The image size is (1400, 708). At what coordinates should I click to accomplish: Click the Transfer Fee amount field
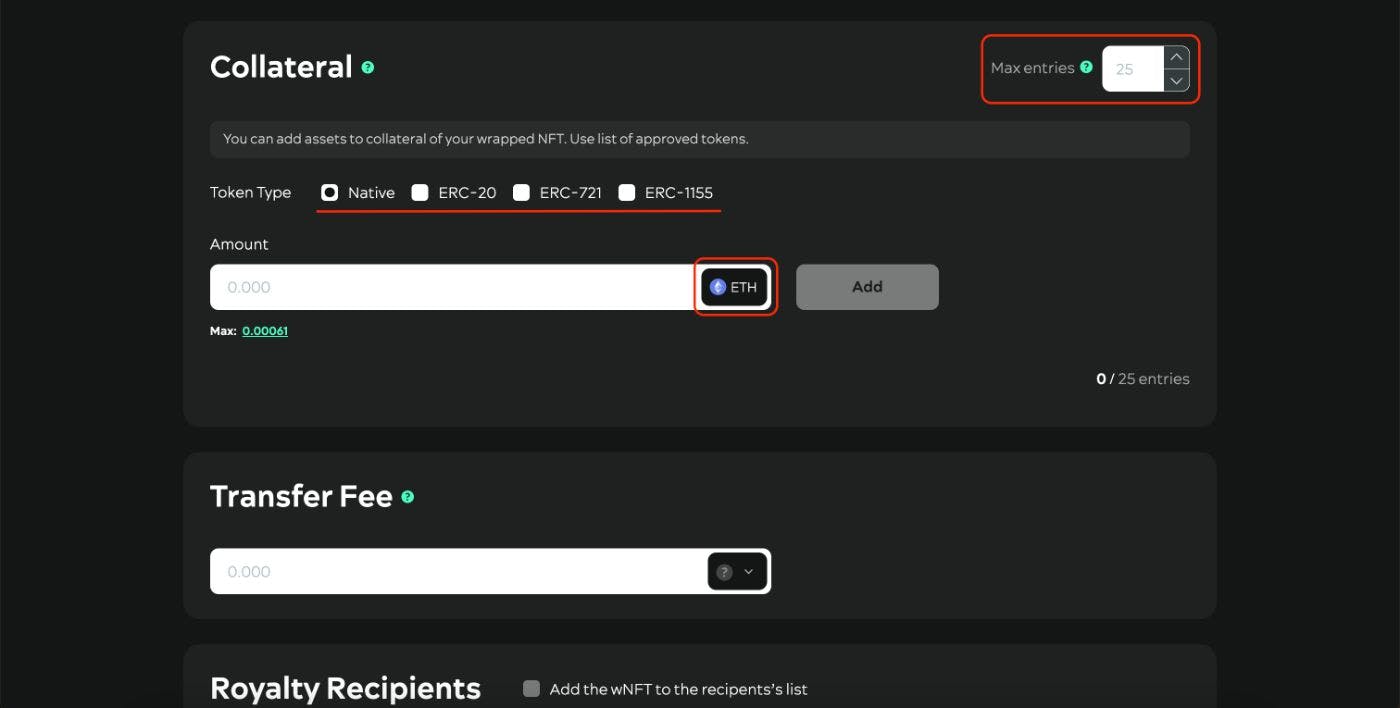pyautogui.click(x=457, y=572)
